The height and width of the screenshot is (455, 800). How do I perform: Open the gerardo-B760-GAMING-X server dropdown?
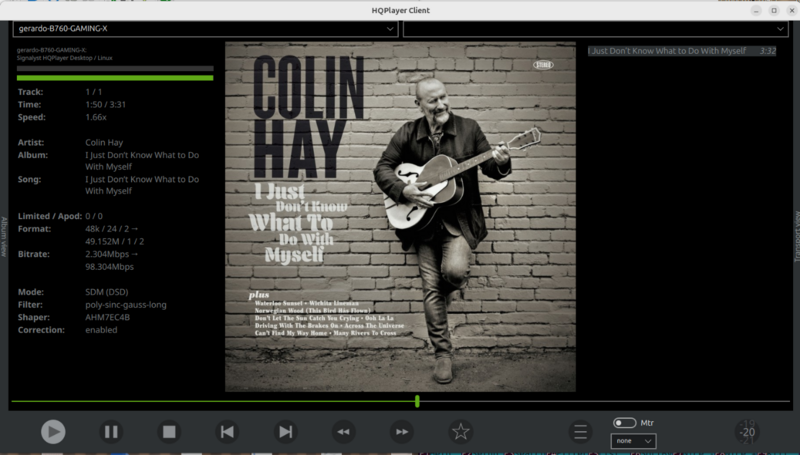[205, 29]
